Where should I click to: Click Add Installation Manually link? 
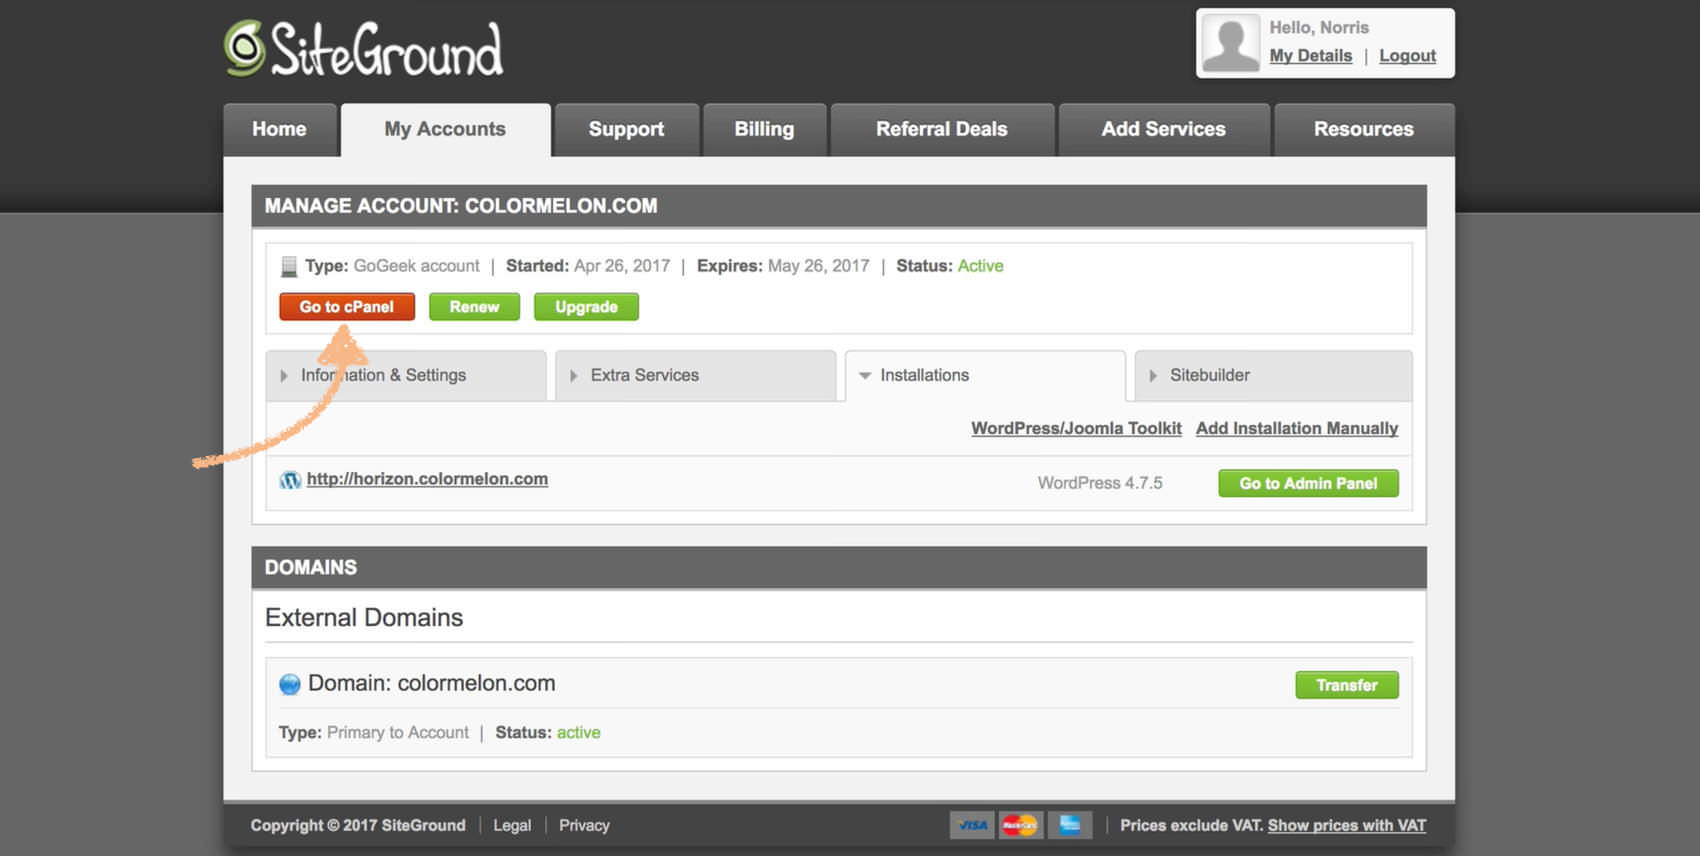click(1297, 428)
